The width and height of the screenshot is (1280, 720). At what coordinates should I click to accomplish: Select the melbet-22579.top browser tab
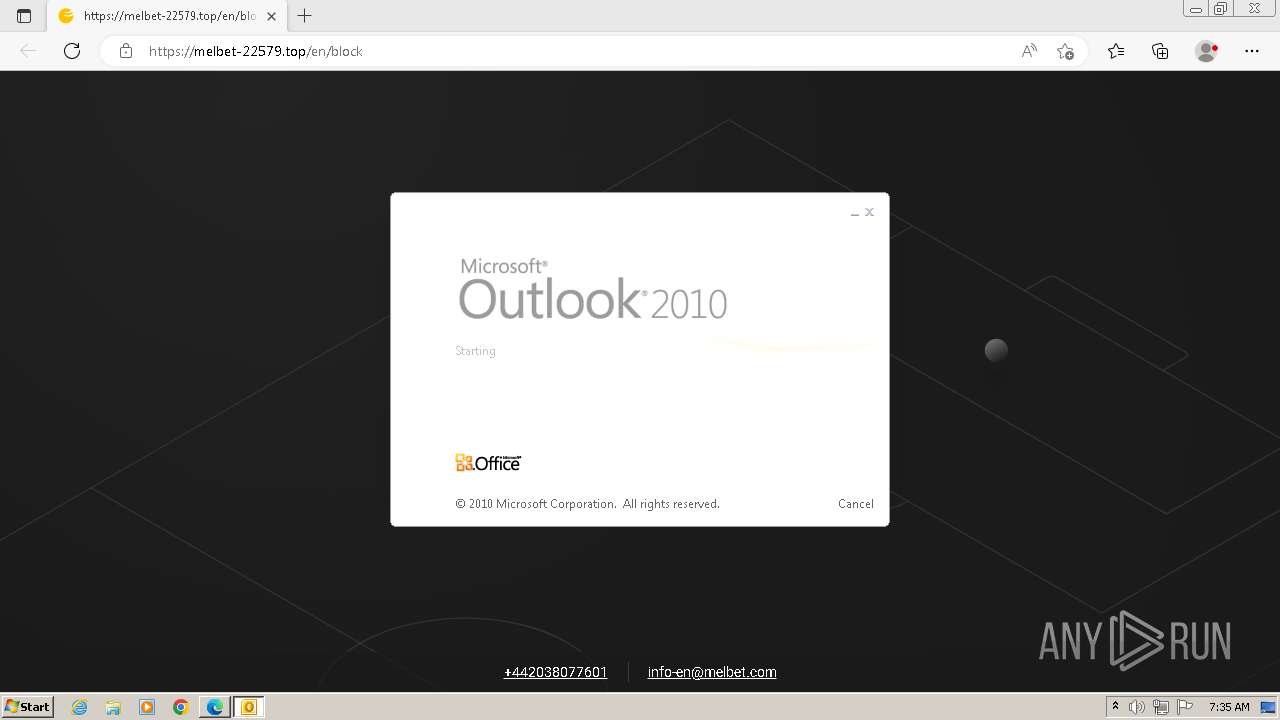[x=168, y=16]
